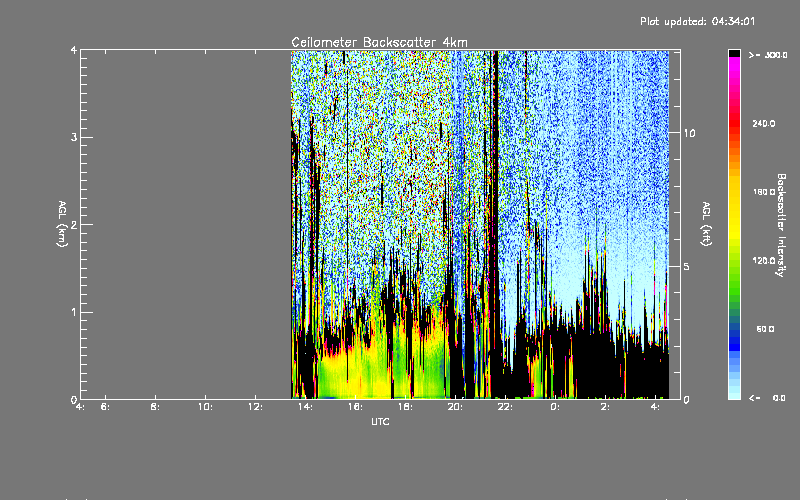800x500 pixels.
Task: Click the '12:' UTC time tick label
Action: coord(255,407)
